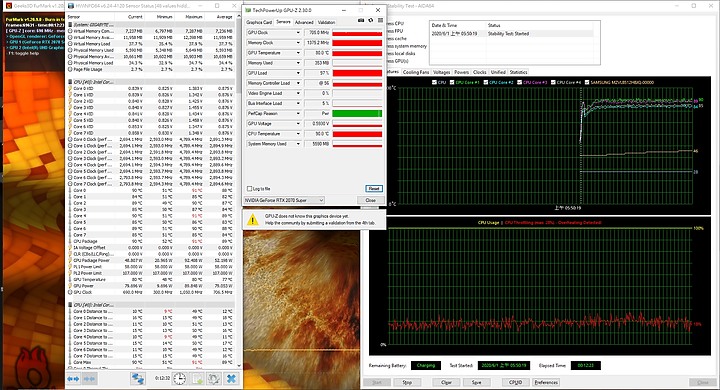
Task: Click HWiNFO network remote monitor icon
Action: coord(138,379)
